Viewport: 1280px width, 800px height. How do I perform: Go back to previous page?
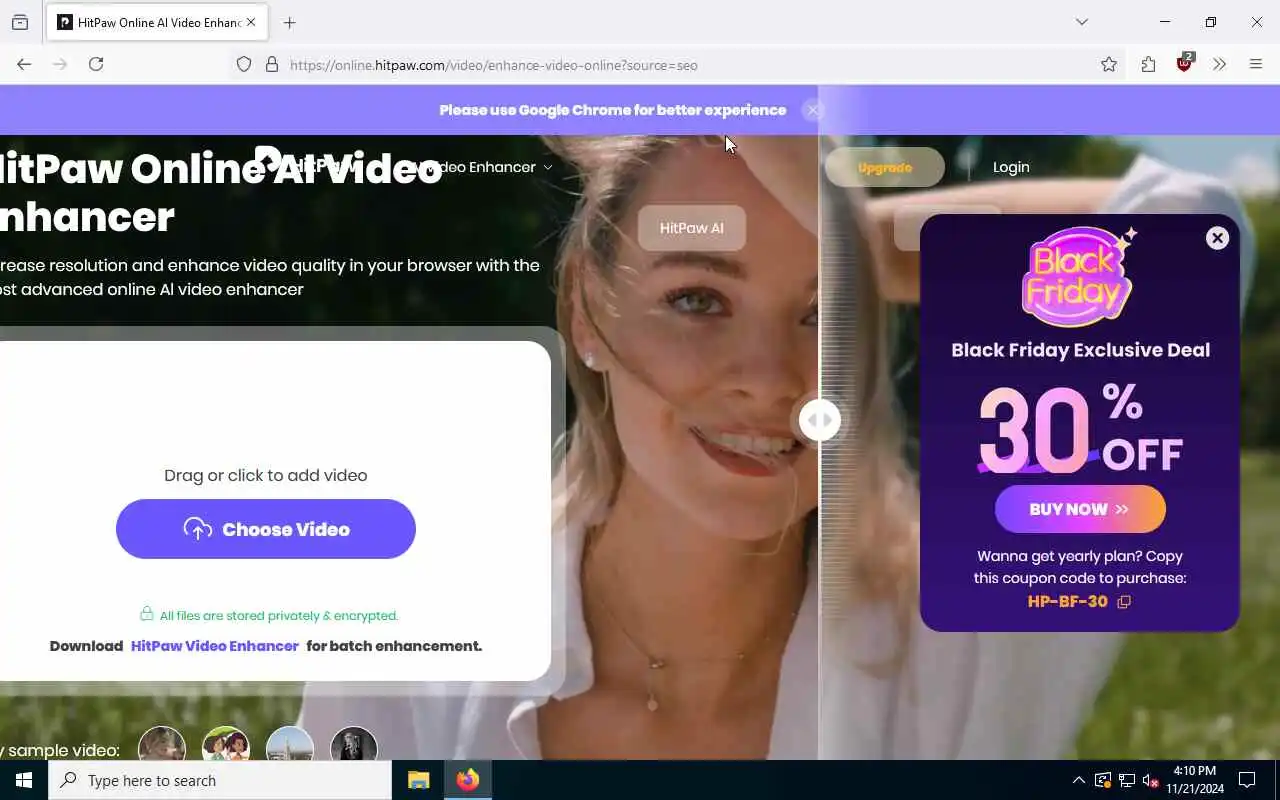click(24, 64)
